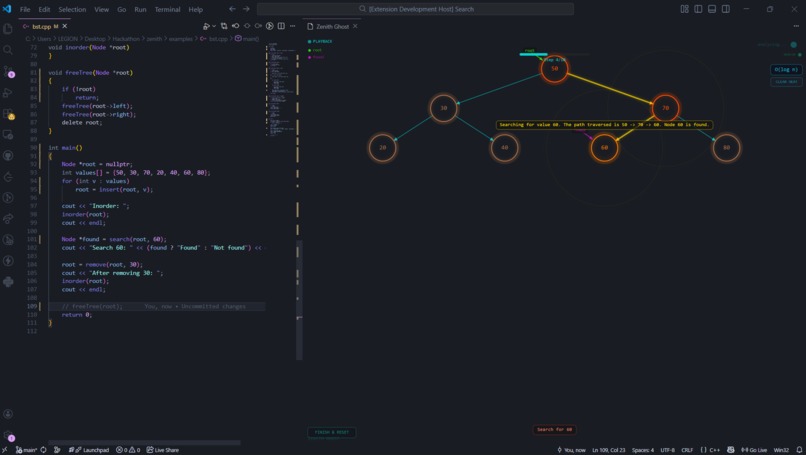Click the Split Editor Right icon
The image size is (806, 455).
(281, 26)
